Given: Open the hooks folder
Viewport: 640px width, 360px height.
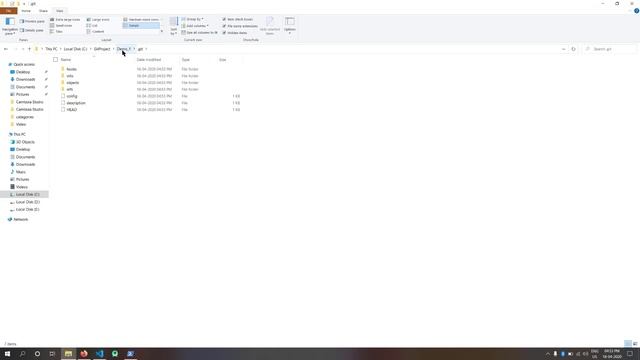Looking at the screenshot, I should pyautogui.click(x=71, y=69).
